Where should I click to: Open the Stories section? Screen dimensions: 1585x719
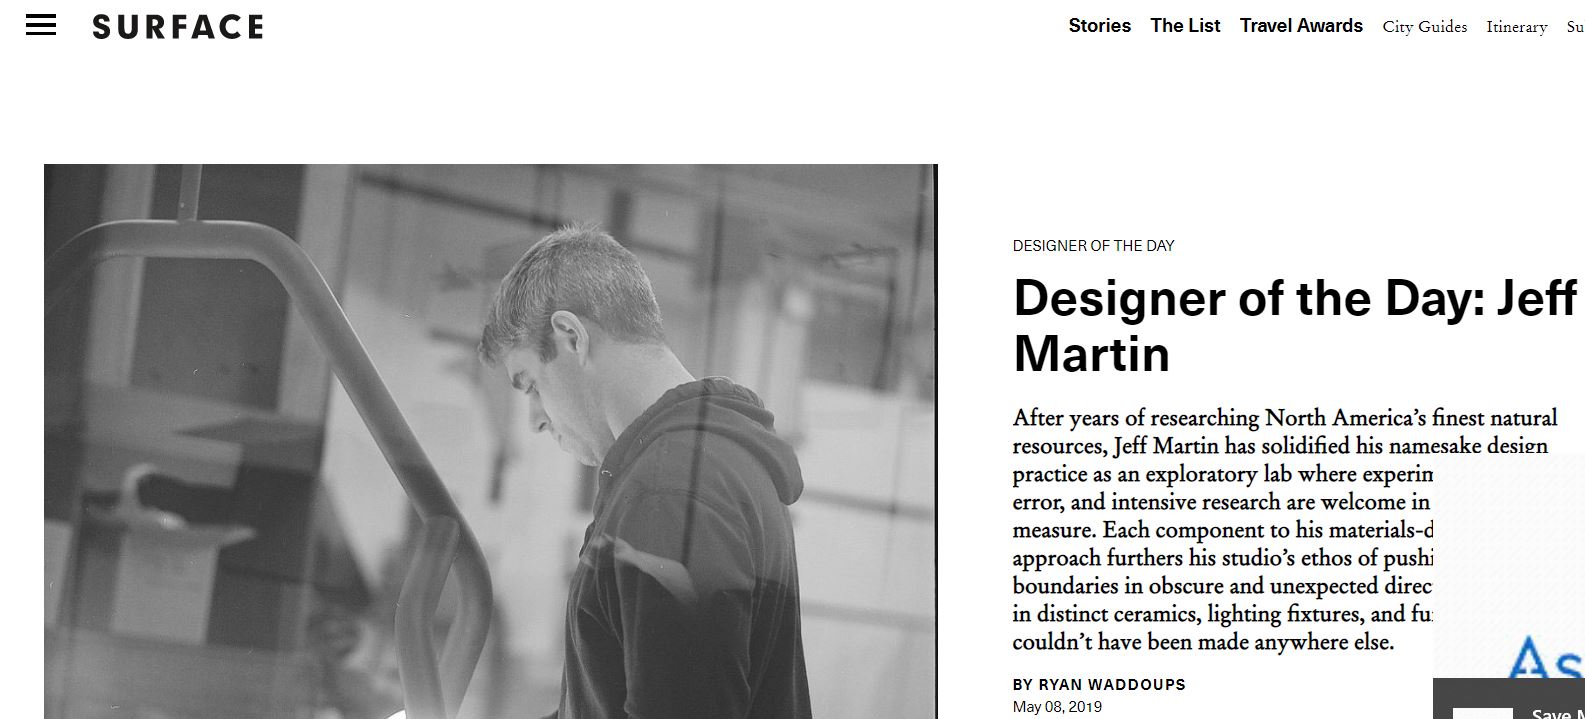tap(1099, 26)
